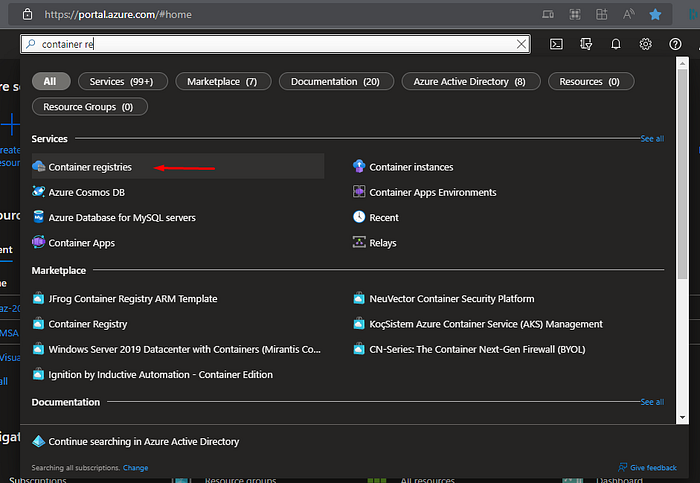The height and width of the screenshot is (483, 700).
Task: Click the Container instances icon
Action: [x=359, y=166]
